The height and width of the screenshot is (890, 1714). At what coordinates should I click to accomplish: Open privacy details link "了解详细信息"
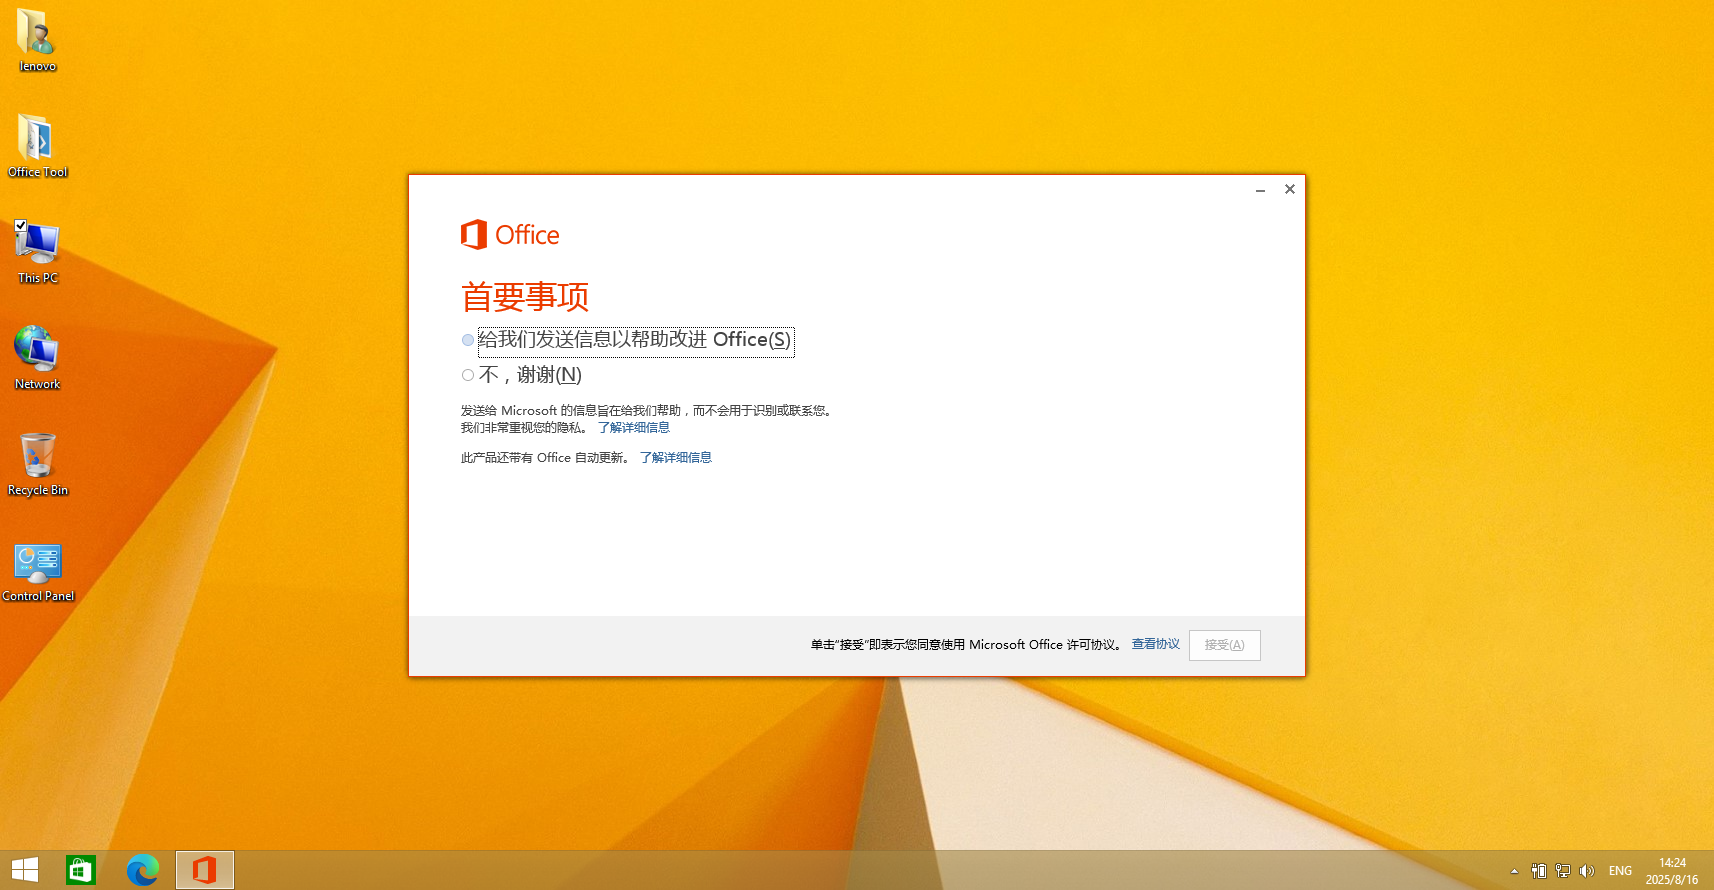click(633, 428)
